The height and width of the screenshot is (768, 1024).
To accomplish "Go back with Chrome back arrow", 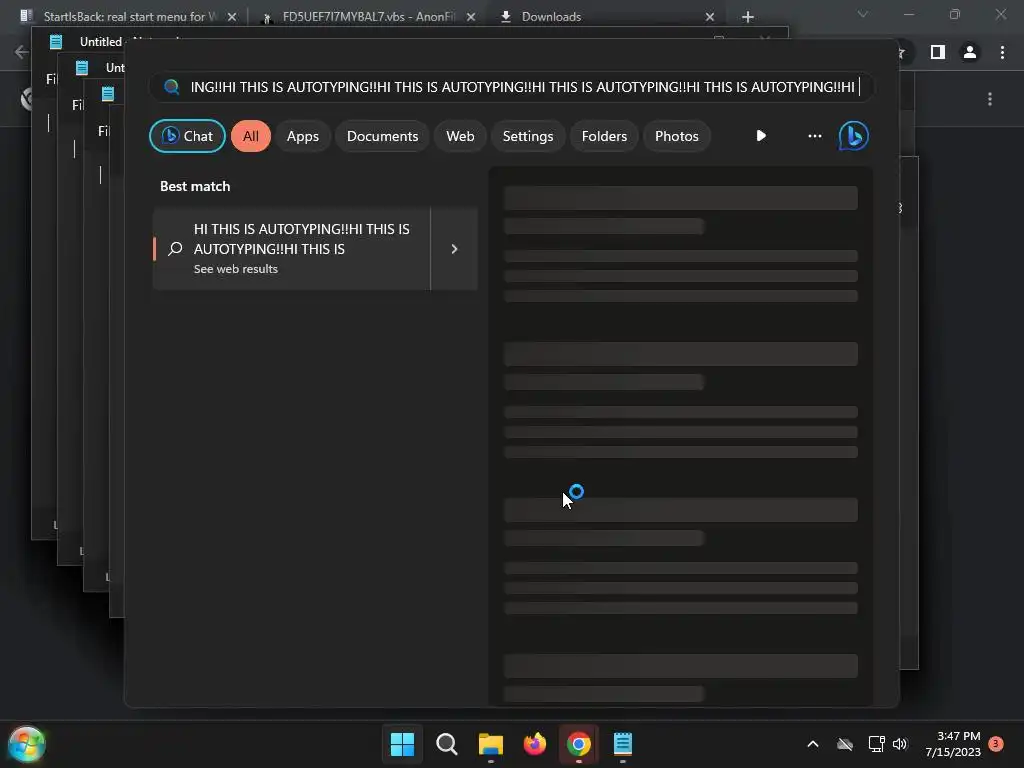I will [21, 52].
